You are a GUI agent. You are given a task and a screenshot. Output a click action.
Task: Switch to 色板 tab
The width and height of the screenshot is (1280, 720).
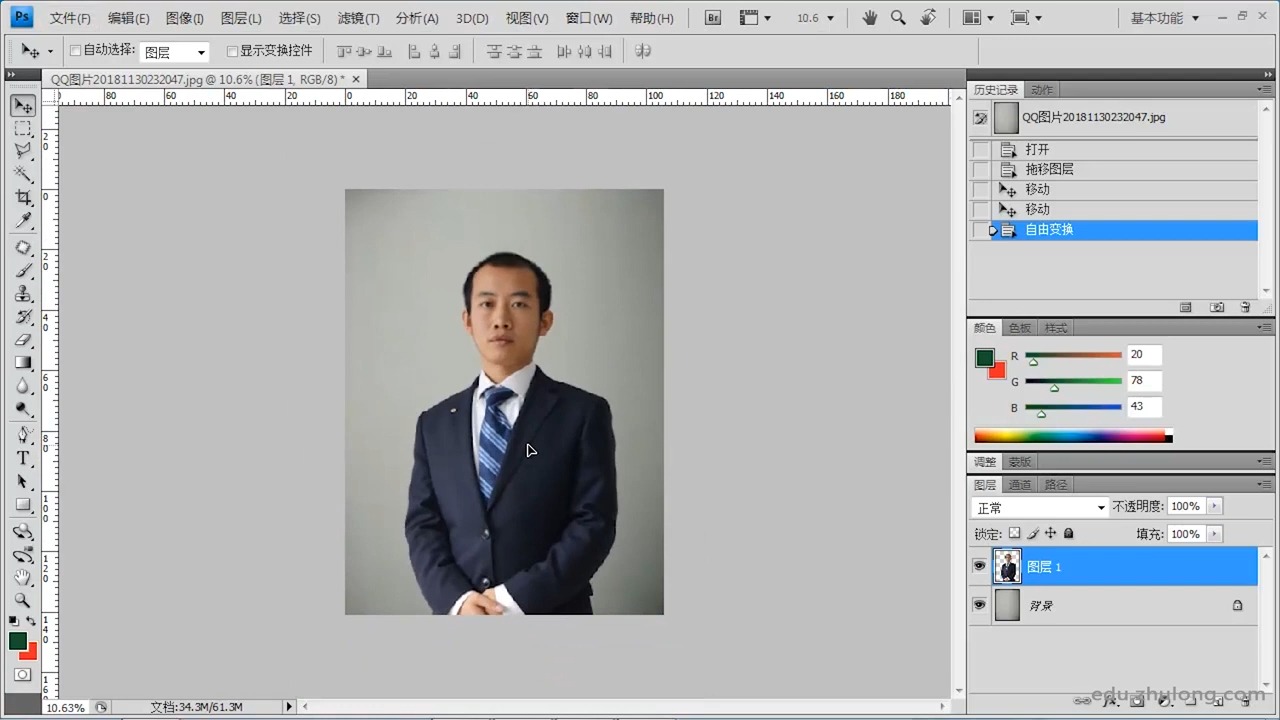tap(1019, 328)
